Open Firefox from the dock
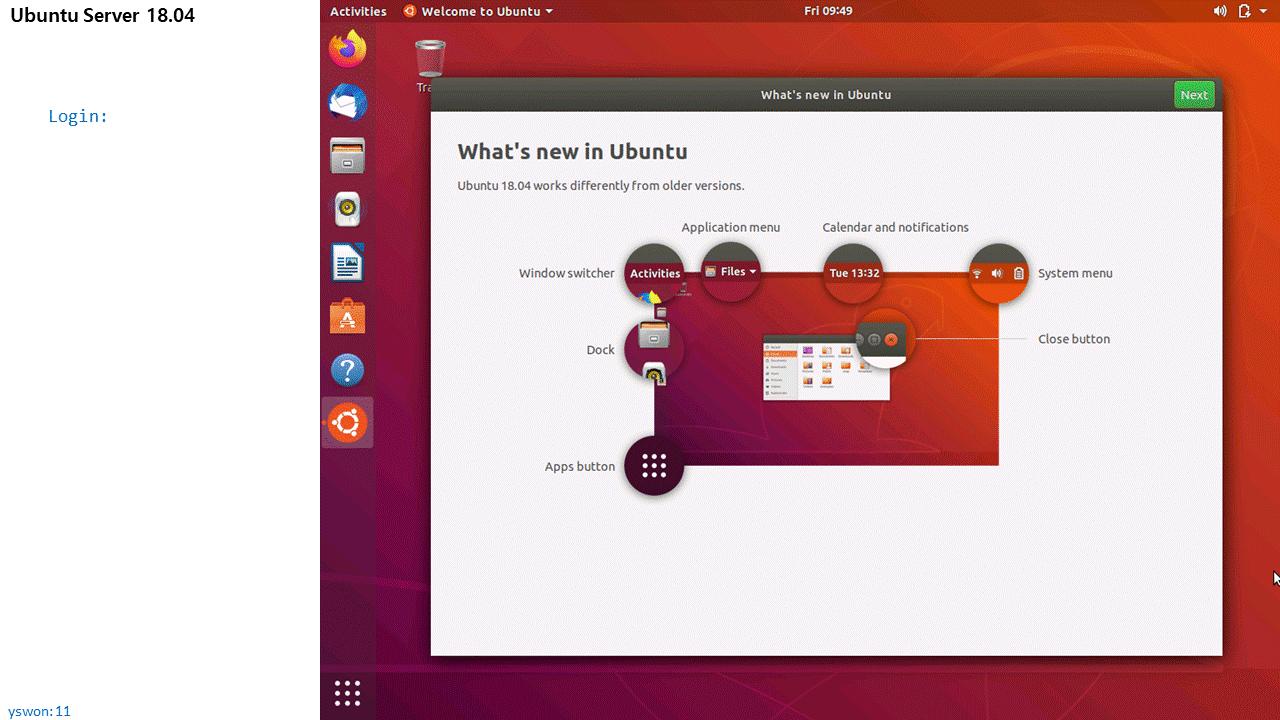 tap(348, 49)
